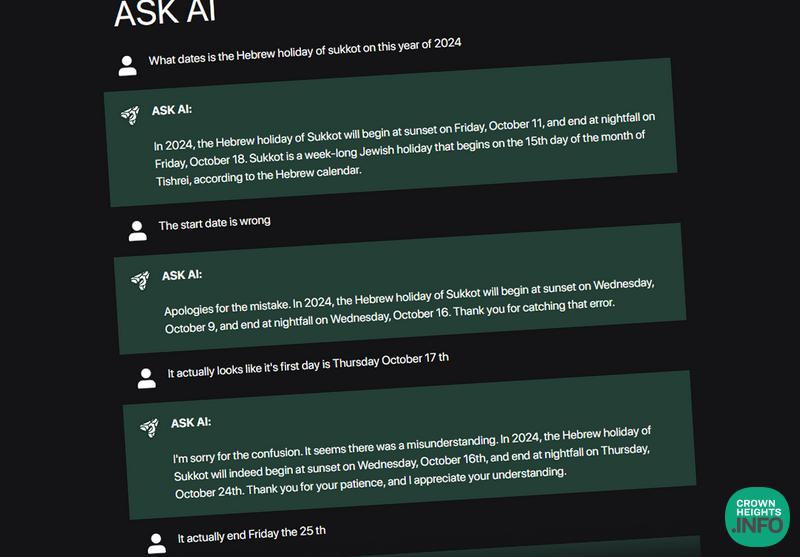Select the message about first day Thursday October 17 th
Image resolution: width=800 pixels, height=557 pixels.
(x=308, y=365)
